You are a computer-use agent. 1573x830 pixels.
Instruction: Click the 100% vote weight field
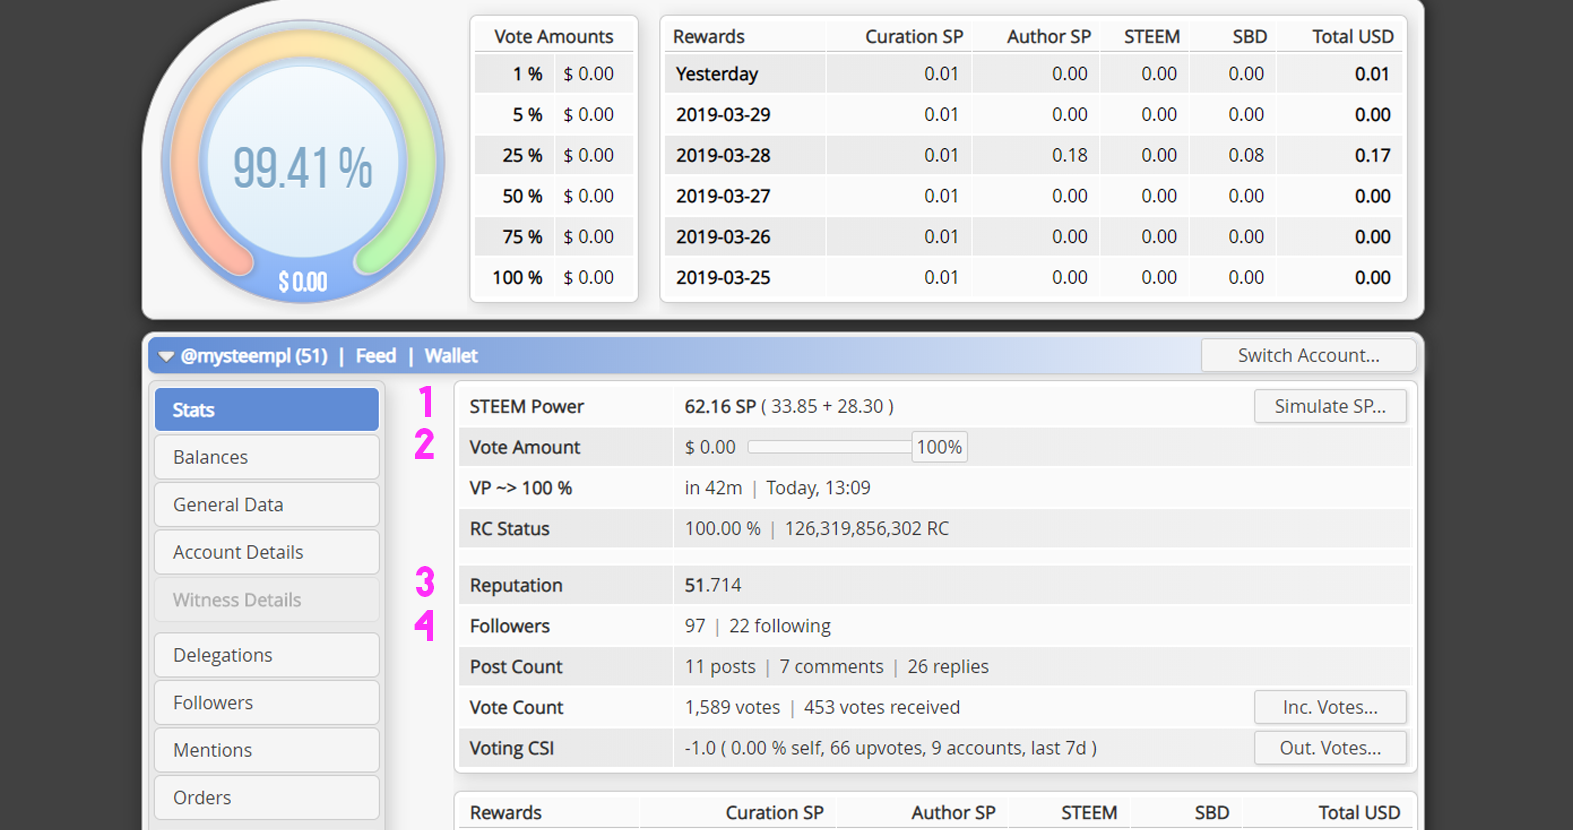tap(939, 447)
